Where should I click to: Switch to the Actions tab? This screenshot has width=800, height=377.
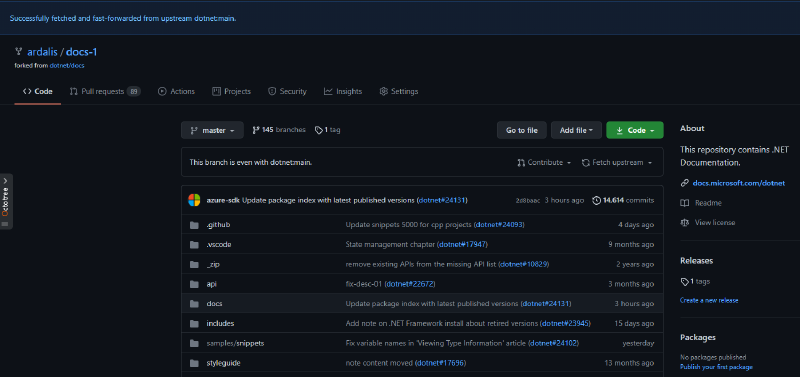pos(177,91)
